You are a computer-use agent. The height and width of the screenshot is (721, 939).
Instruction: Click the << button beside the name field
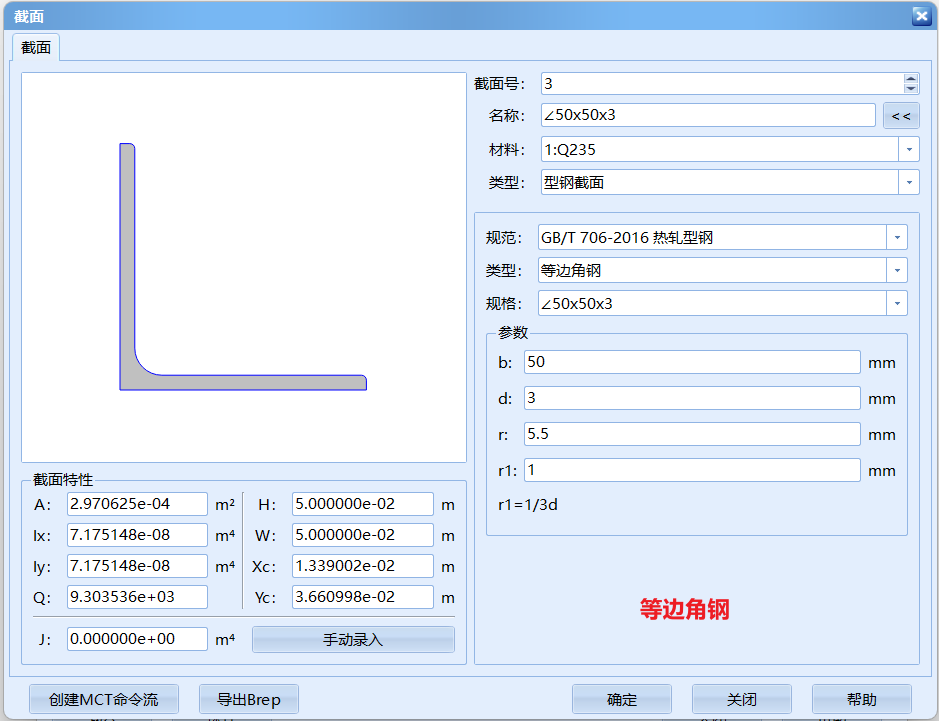(x=901, y=115)
